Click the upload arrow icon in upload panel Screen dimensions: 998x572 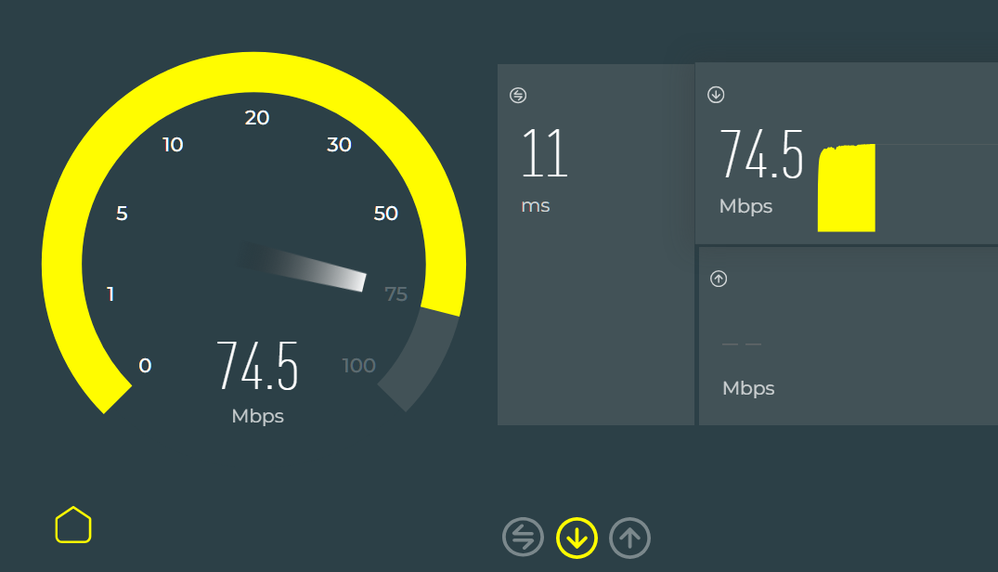pyautogui.click(x=718, y=279)
